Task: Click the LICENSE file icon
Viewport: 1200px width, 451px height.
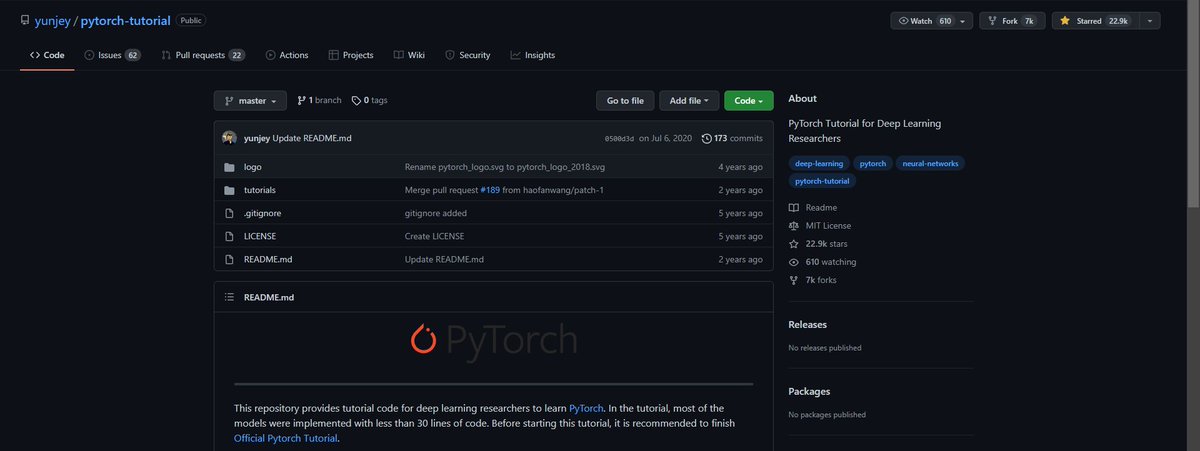Action: tap(229, 236)
